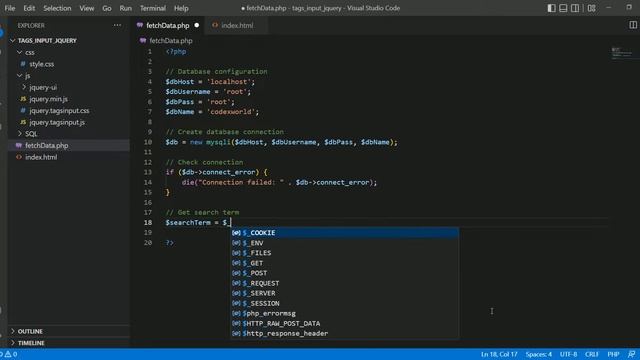Toggle primary side bar layout icon

551,8
